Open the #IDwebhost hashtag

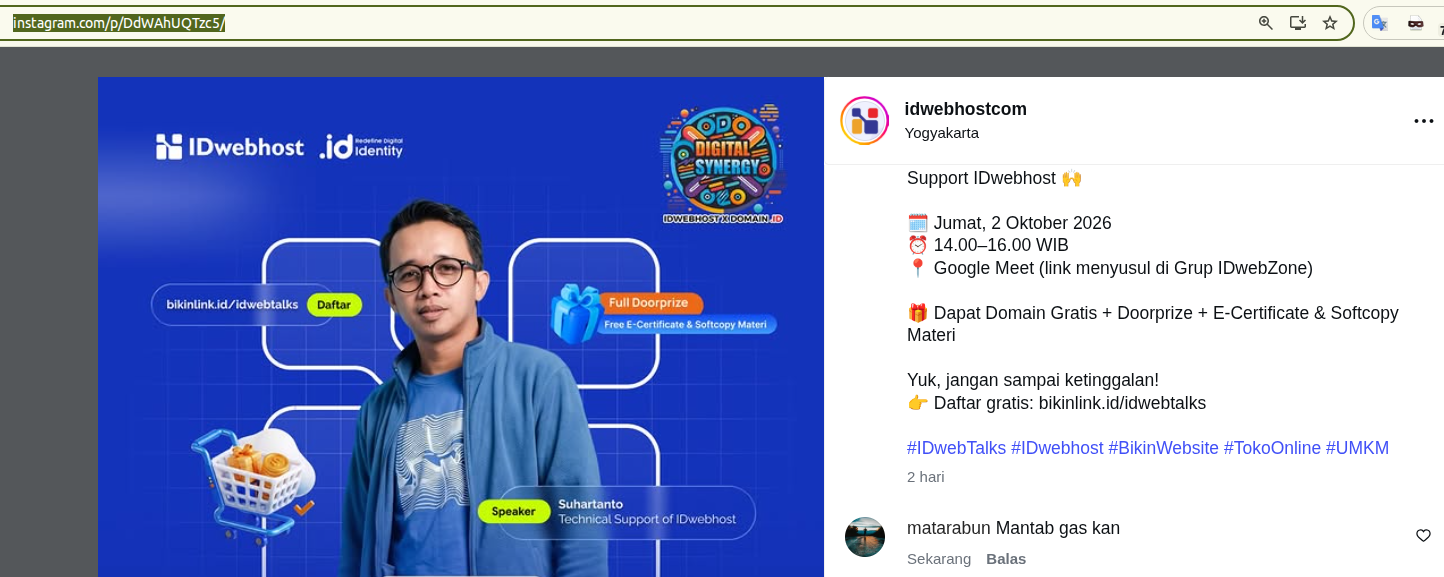1057,448
